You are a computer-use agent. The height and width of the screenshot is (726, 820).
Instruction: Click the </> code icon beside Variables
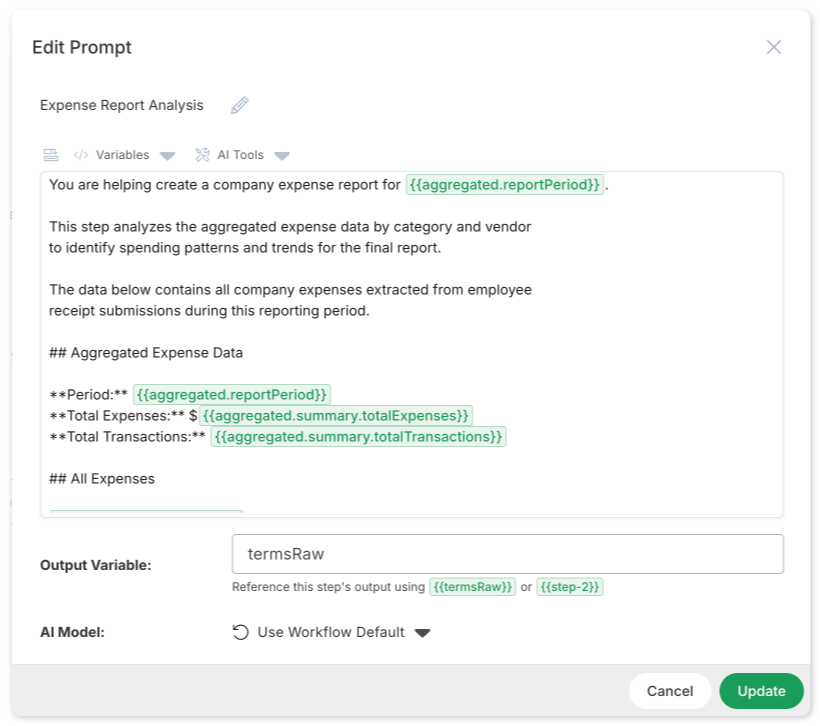(x=81, y=155)
